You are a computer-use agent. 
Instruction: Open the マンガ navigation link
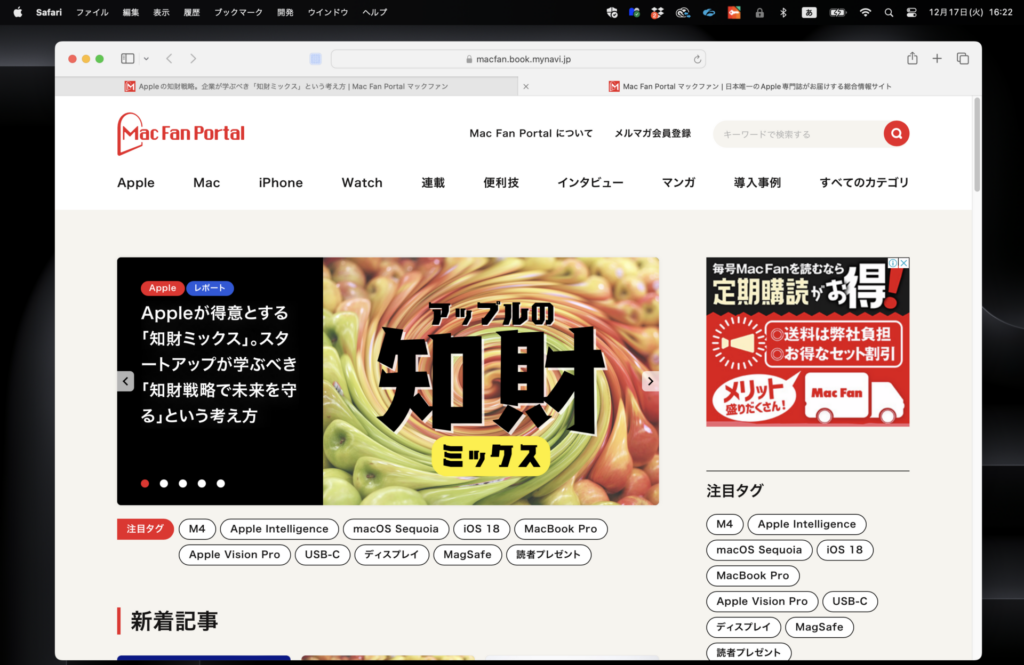click(x=679, y=183)
